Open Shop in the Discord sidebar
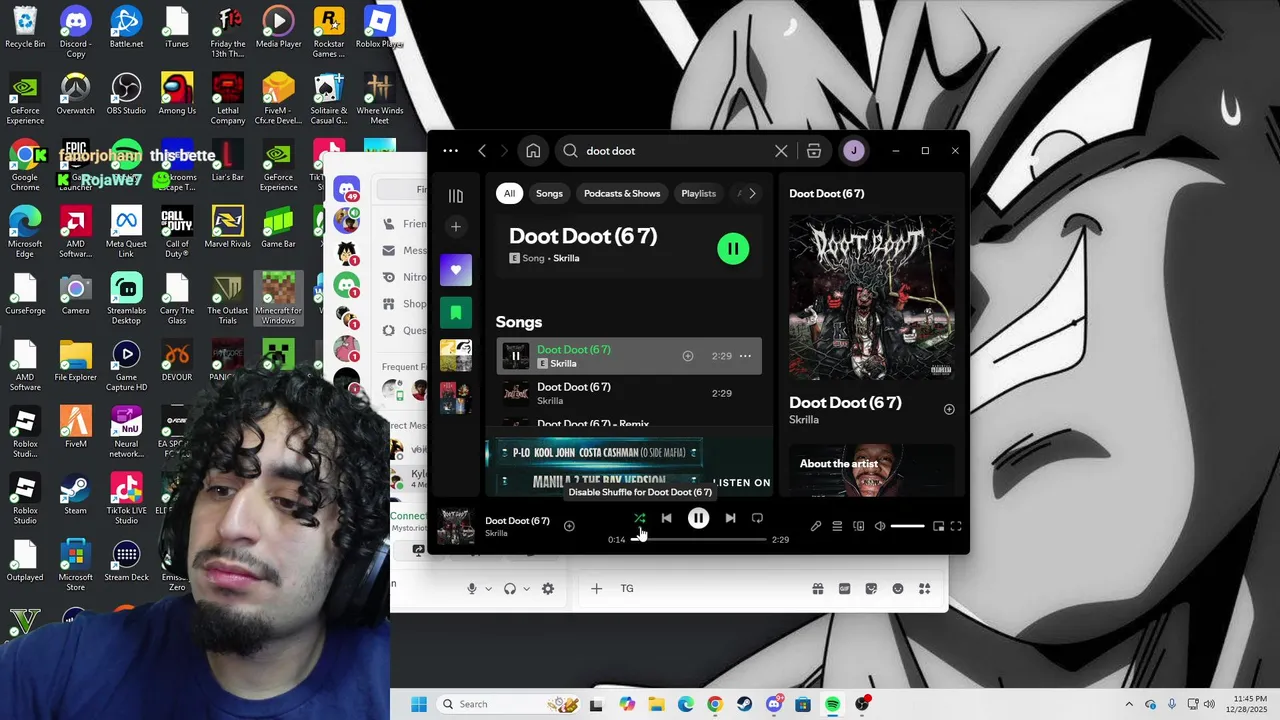 405,304
